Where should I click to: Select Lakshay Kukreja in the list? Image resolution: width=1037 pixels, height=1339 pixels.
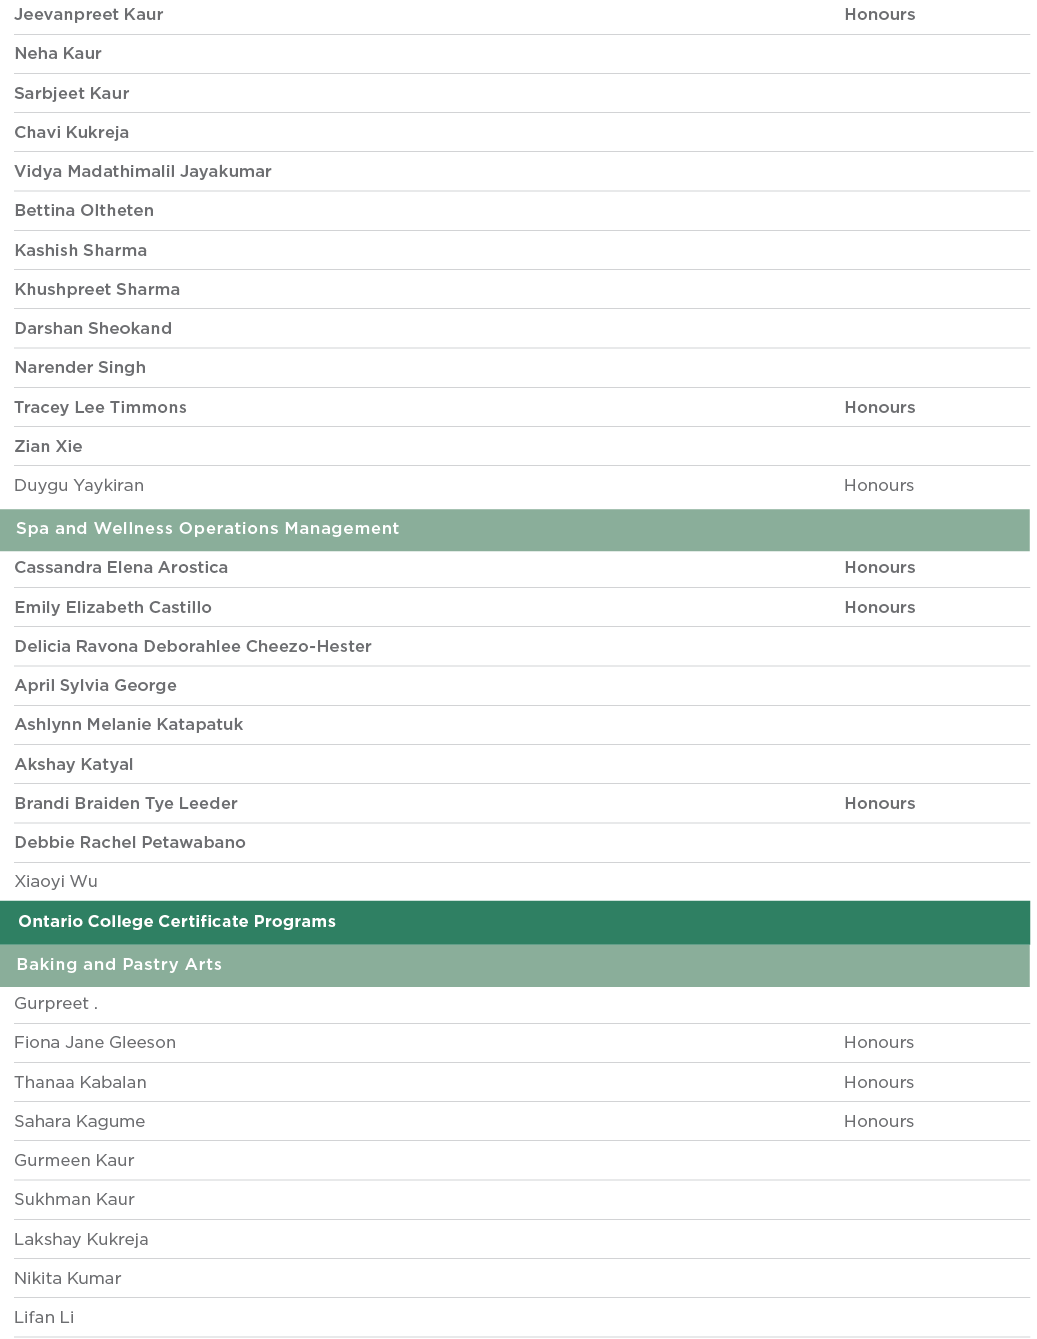point(81,1240)
